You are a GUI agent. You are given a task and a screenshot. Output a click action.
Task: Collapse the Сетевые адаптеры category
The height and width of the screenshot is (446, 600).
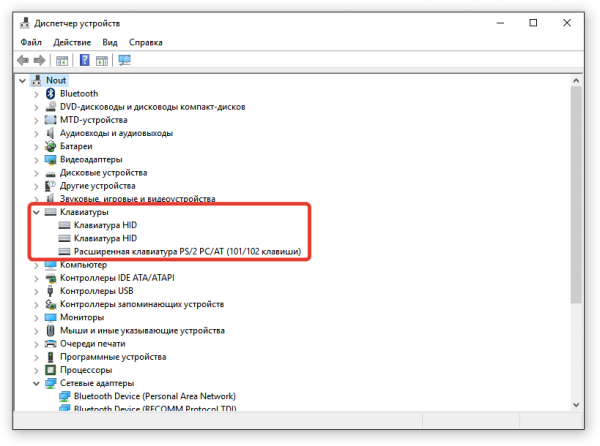tap(36, 383)
